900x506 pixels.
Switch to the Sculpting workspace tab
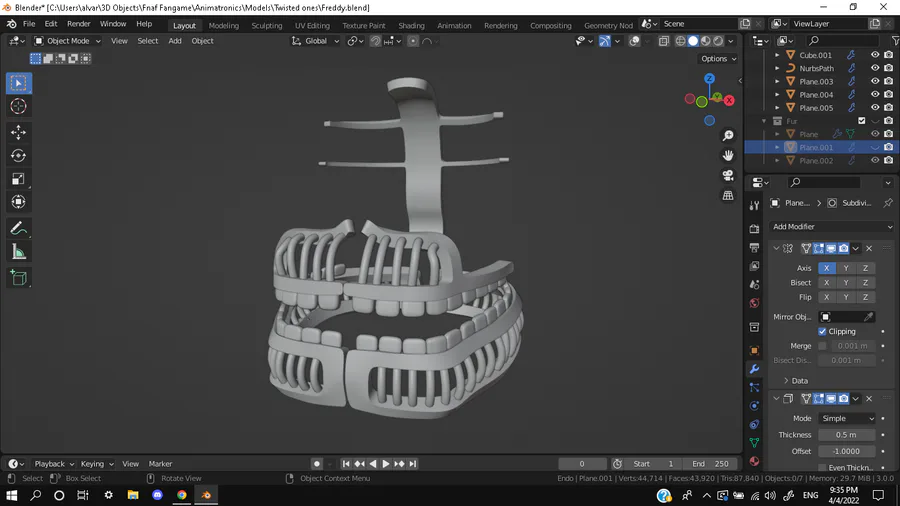(266, 25)
